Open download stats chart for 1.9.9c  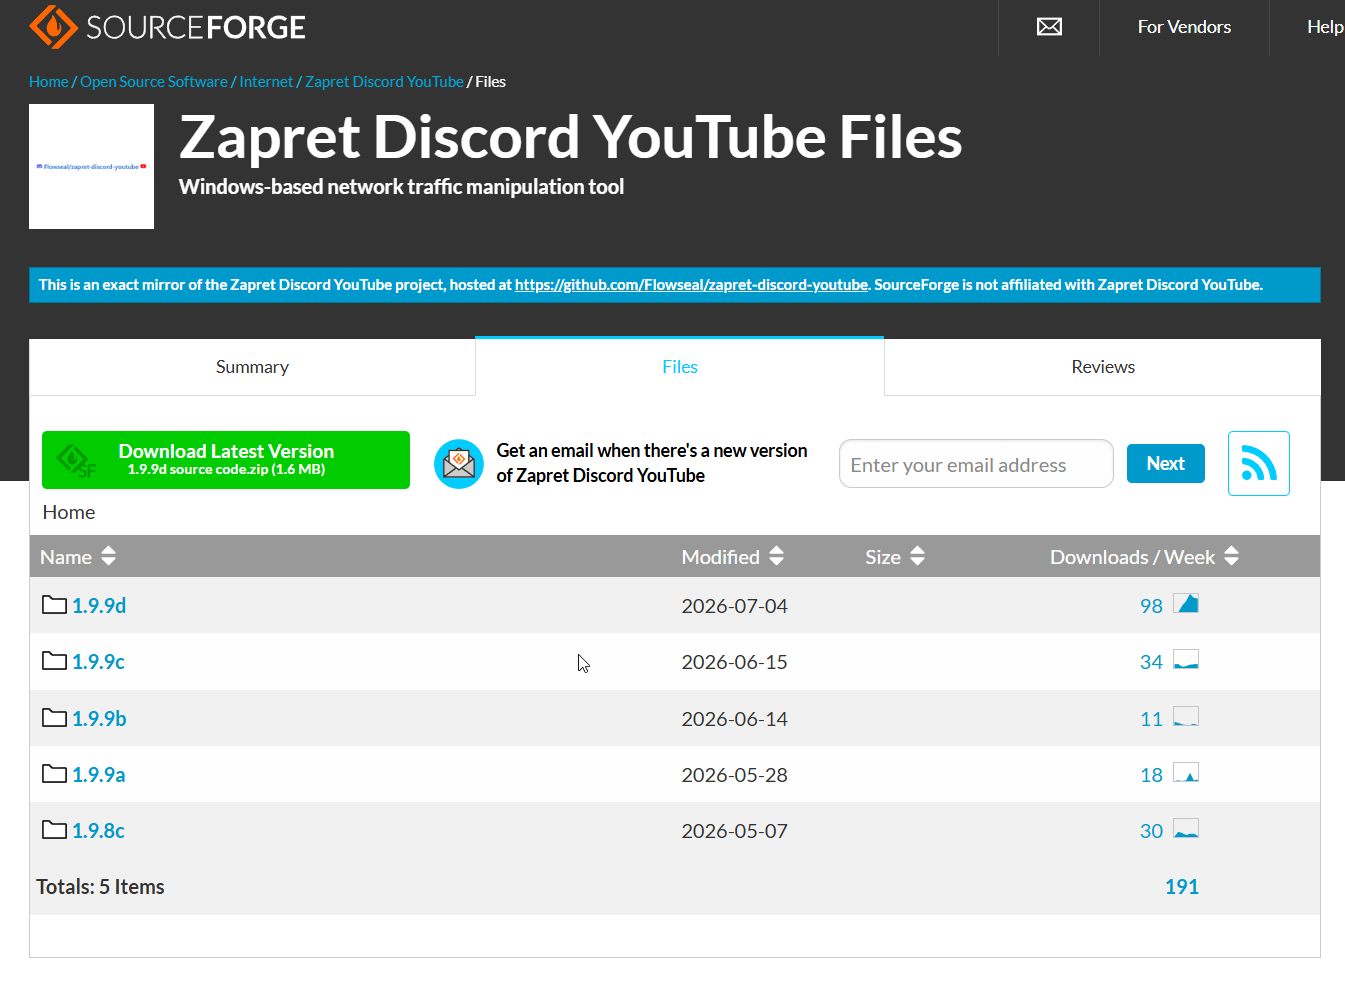1186,660
